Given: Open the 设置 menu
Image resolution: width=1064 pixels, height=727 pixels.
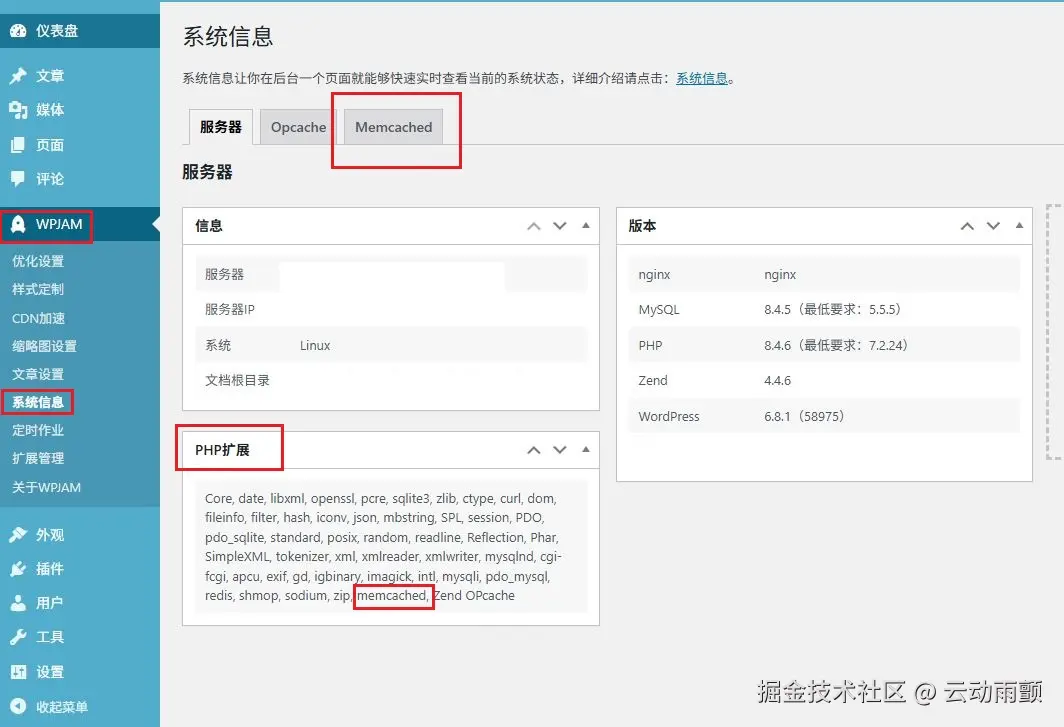Looking at the screenshot, I should click(x=80, y=672).
